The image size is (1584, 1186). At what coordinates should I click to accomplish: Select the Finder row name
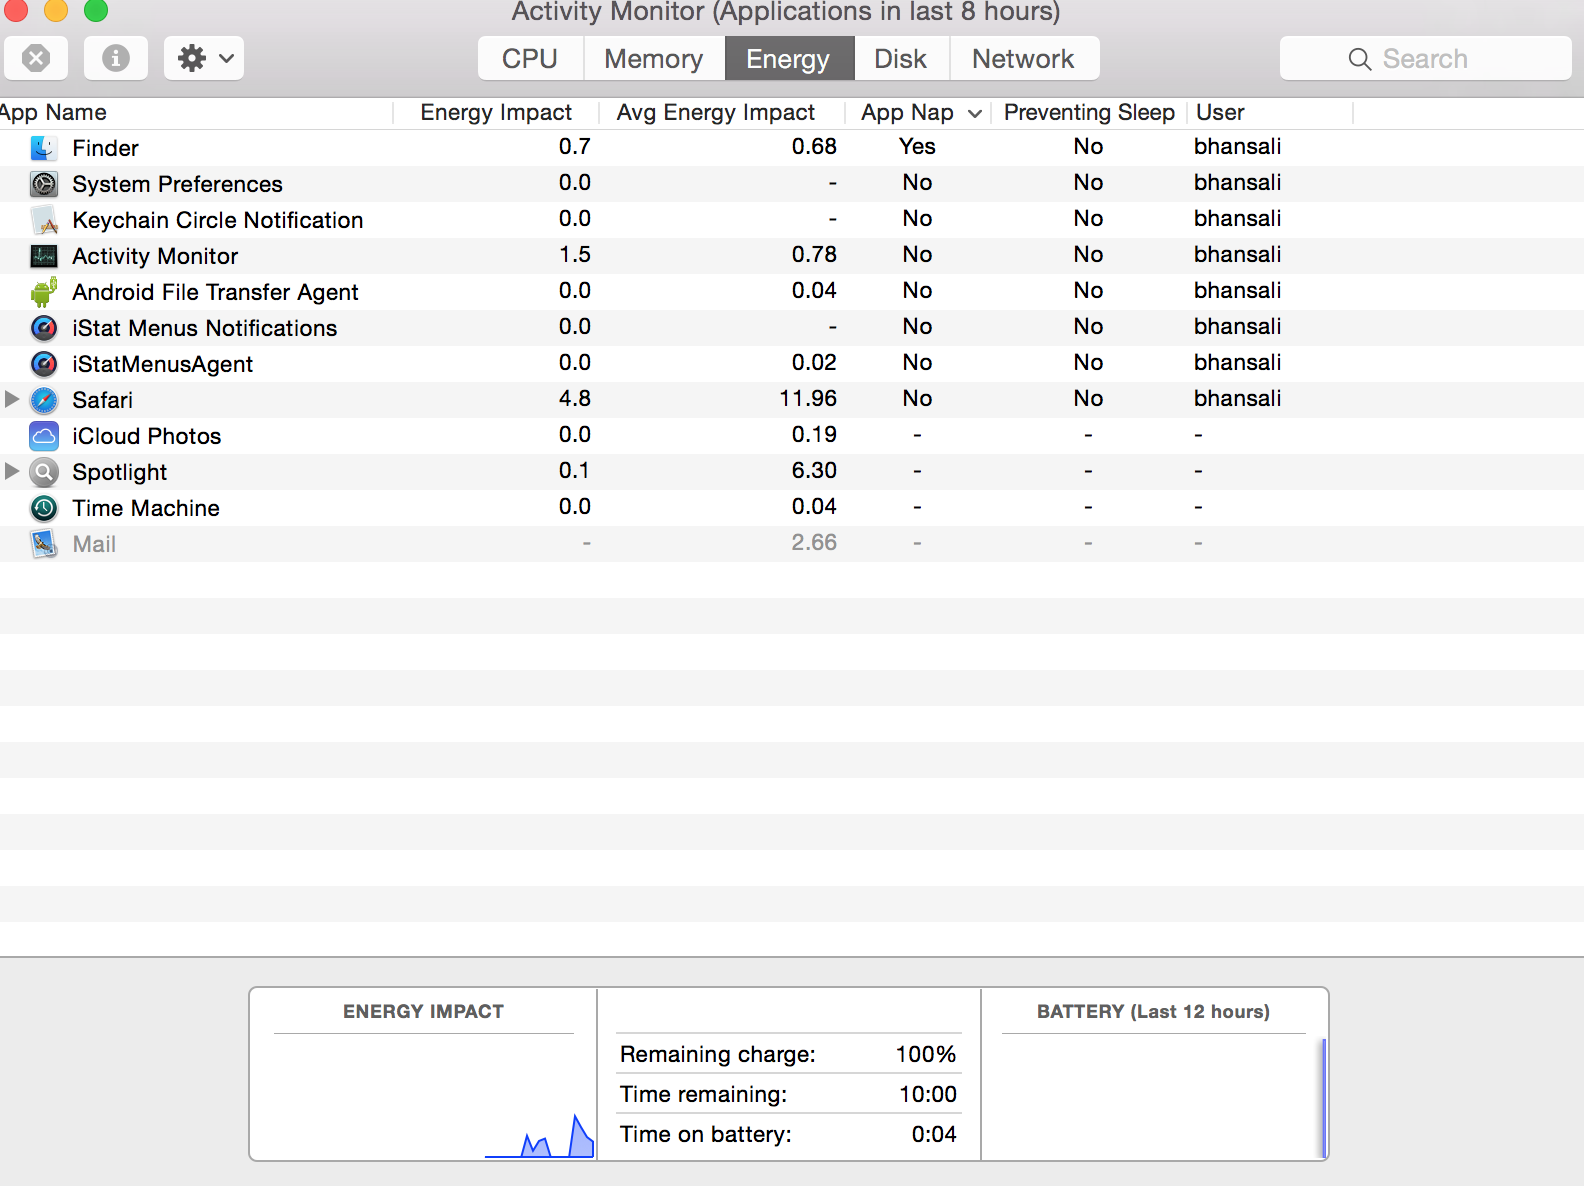pos(105,148)
